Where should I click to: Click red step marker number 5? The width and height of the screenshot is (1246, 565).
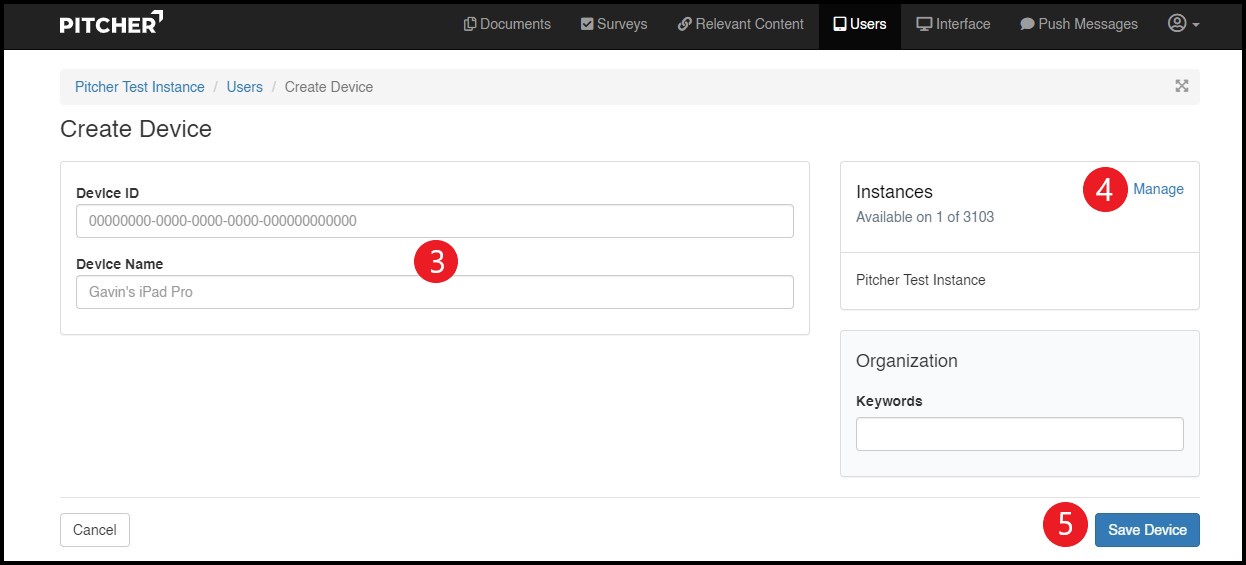click(x=1065, y=525)
